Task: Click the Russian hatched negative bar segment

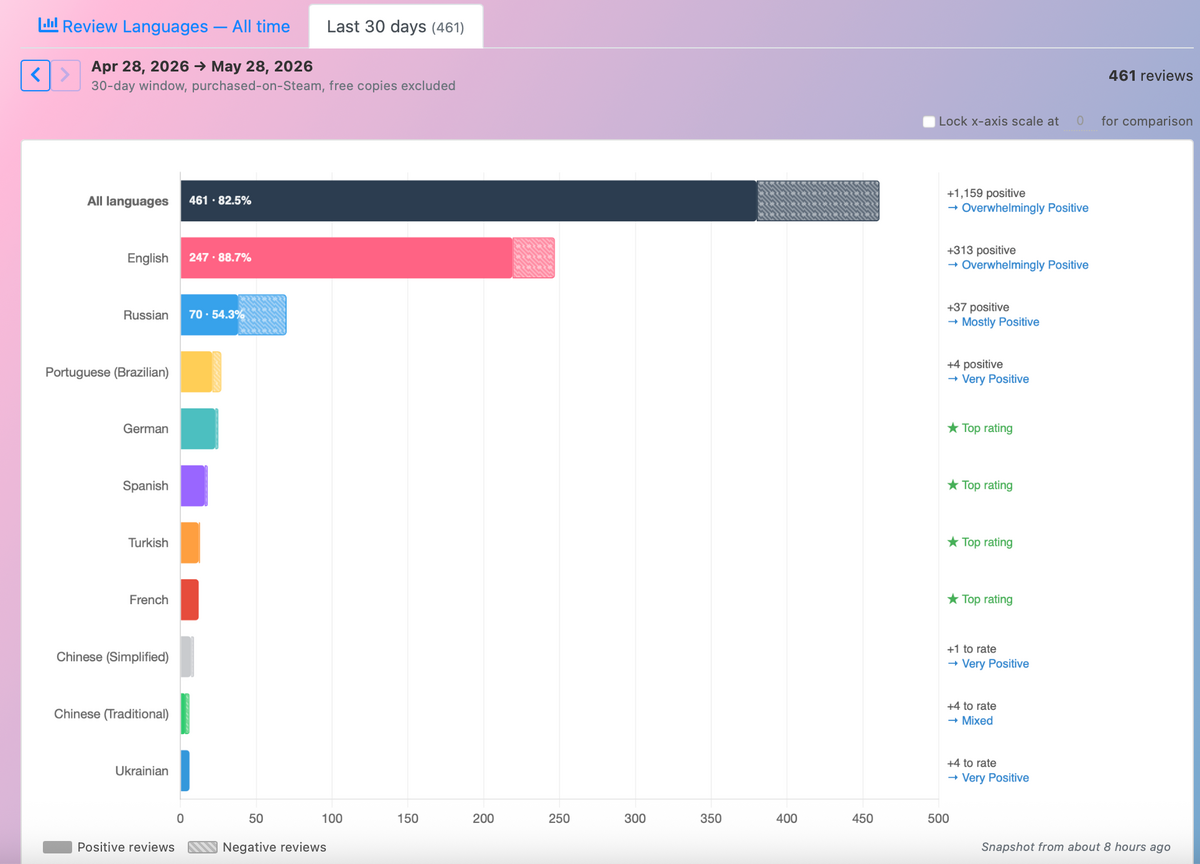Action: point(262,315)
